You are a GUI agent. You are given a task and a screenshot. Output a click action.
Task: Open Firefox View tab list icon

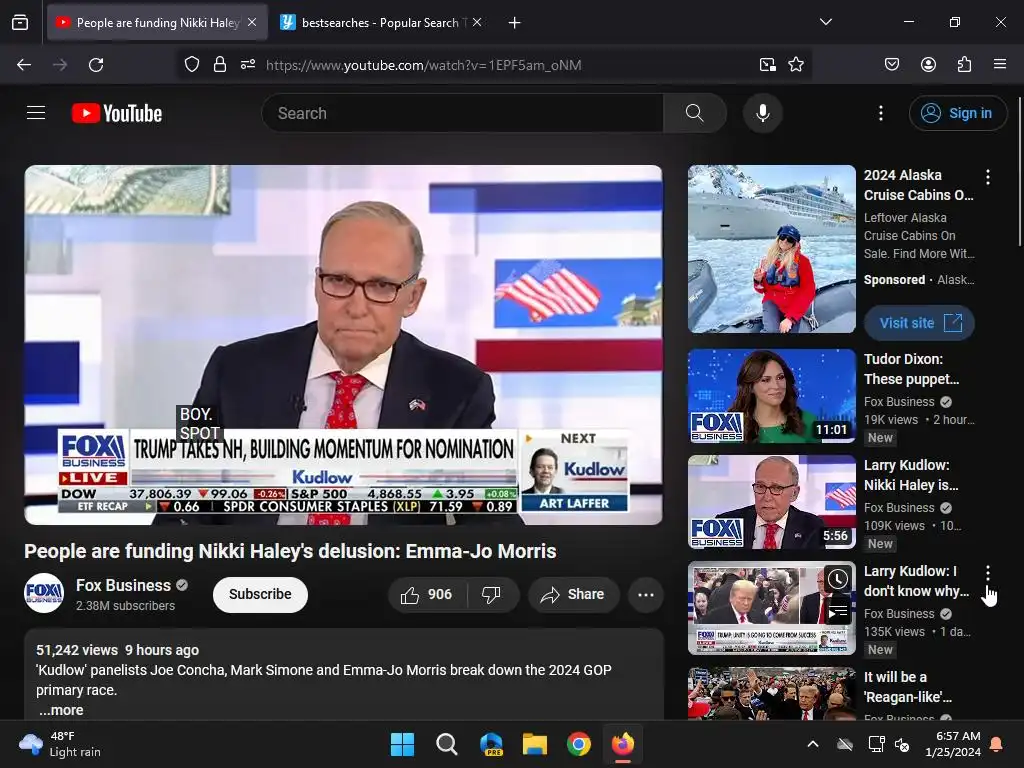tap(20, 22)
